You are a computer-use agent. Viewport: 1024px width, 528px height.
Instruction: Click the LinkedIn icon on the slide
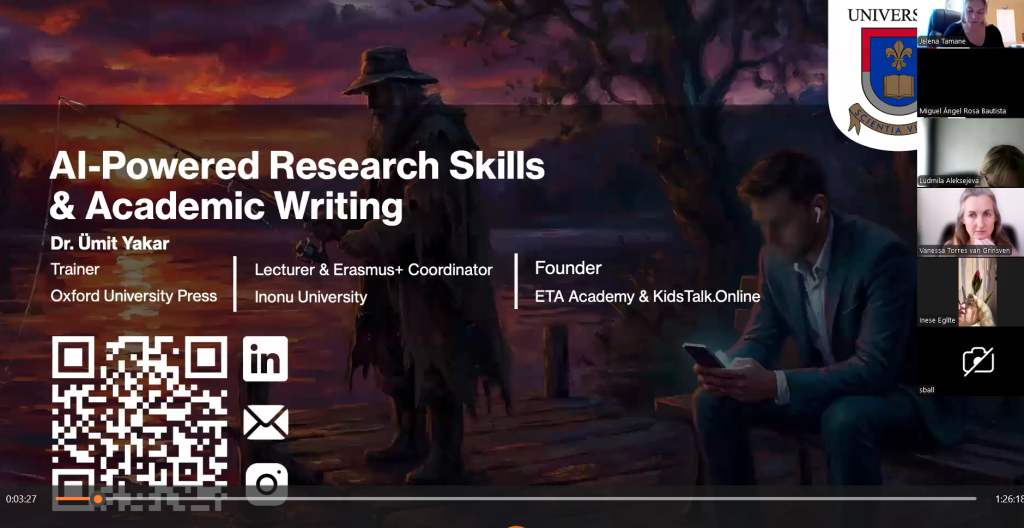pos(265,359)
